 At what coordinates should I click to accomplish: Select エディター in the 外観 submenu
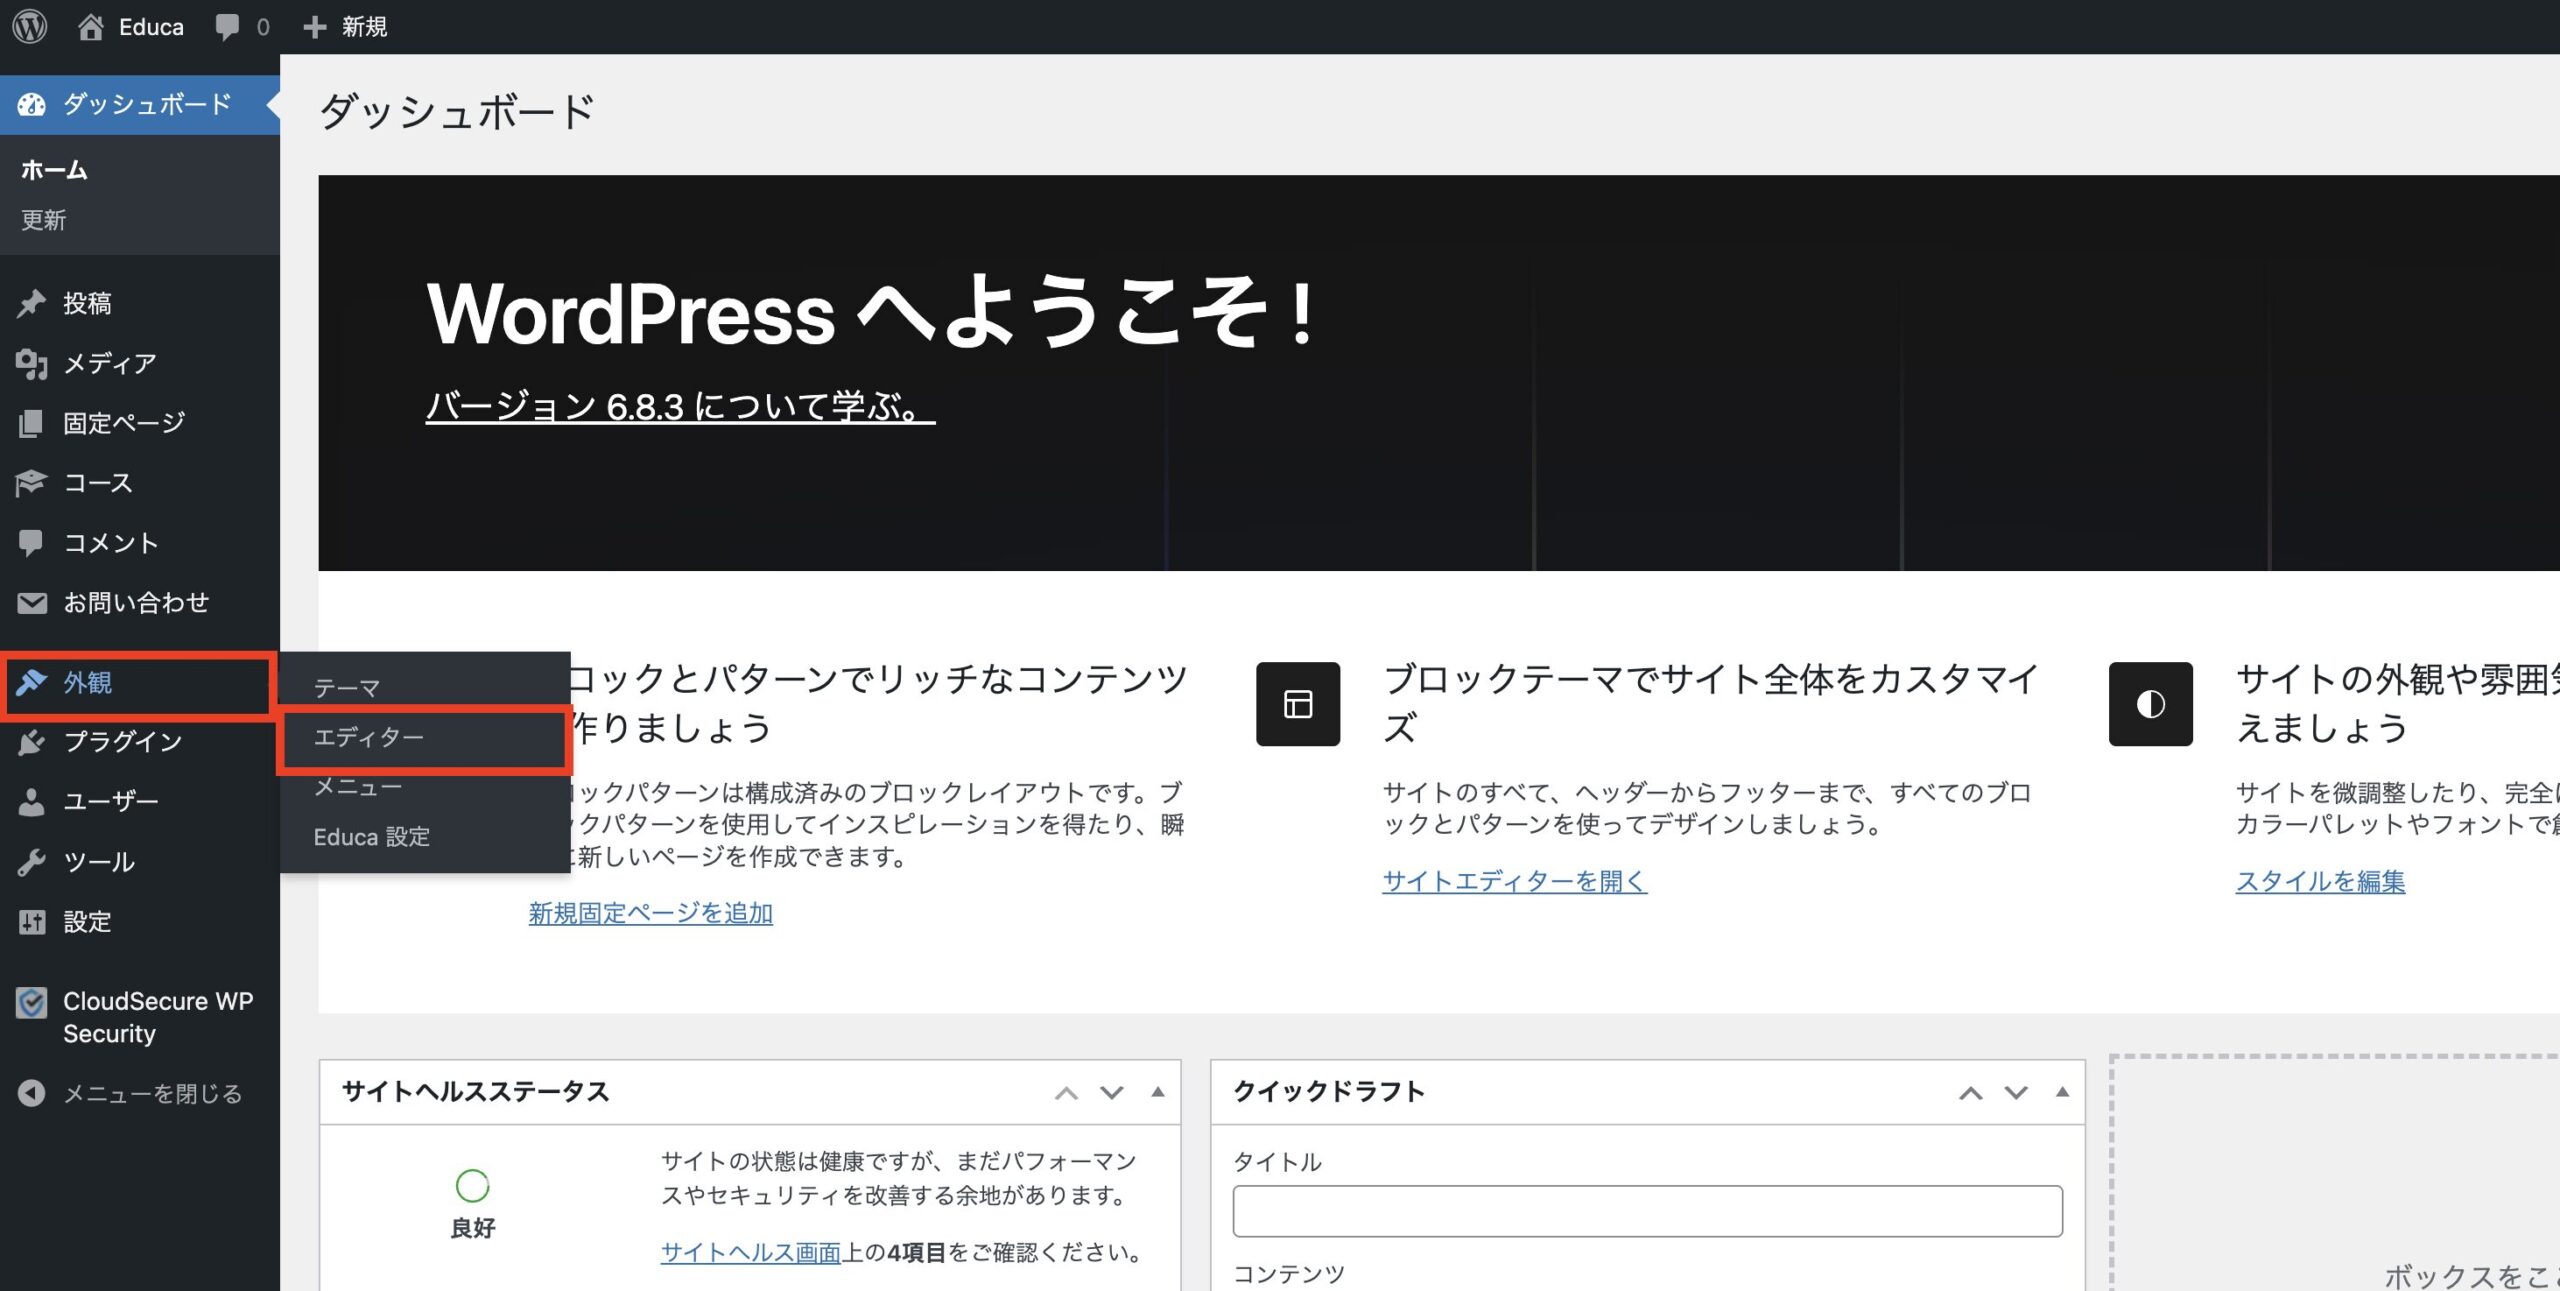pyautogui.click(x=369, y=737)
